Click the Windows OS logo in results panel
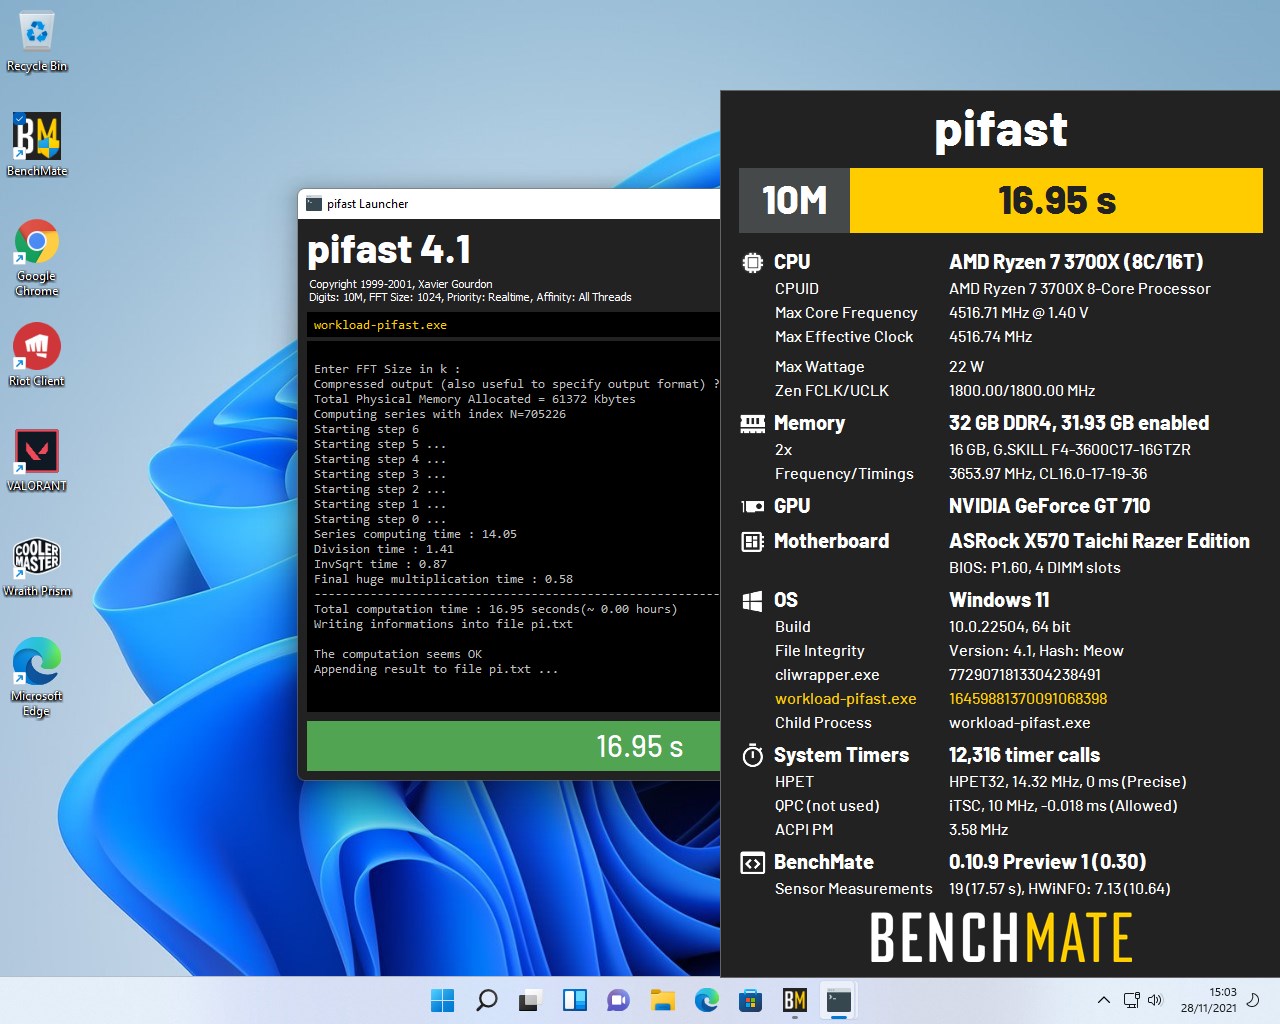 click(752, 601)
